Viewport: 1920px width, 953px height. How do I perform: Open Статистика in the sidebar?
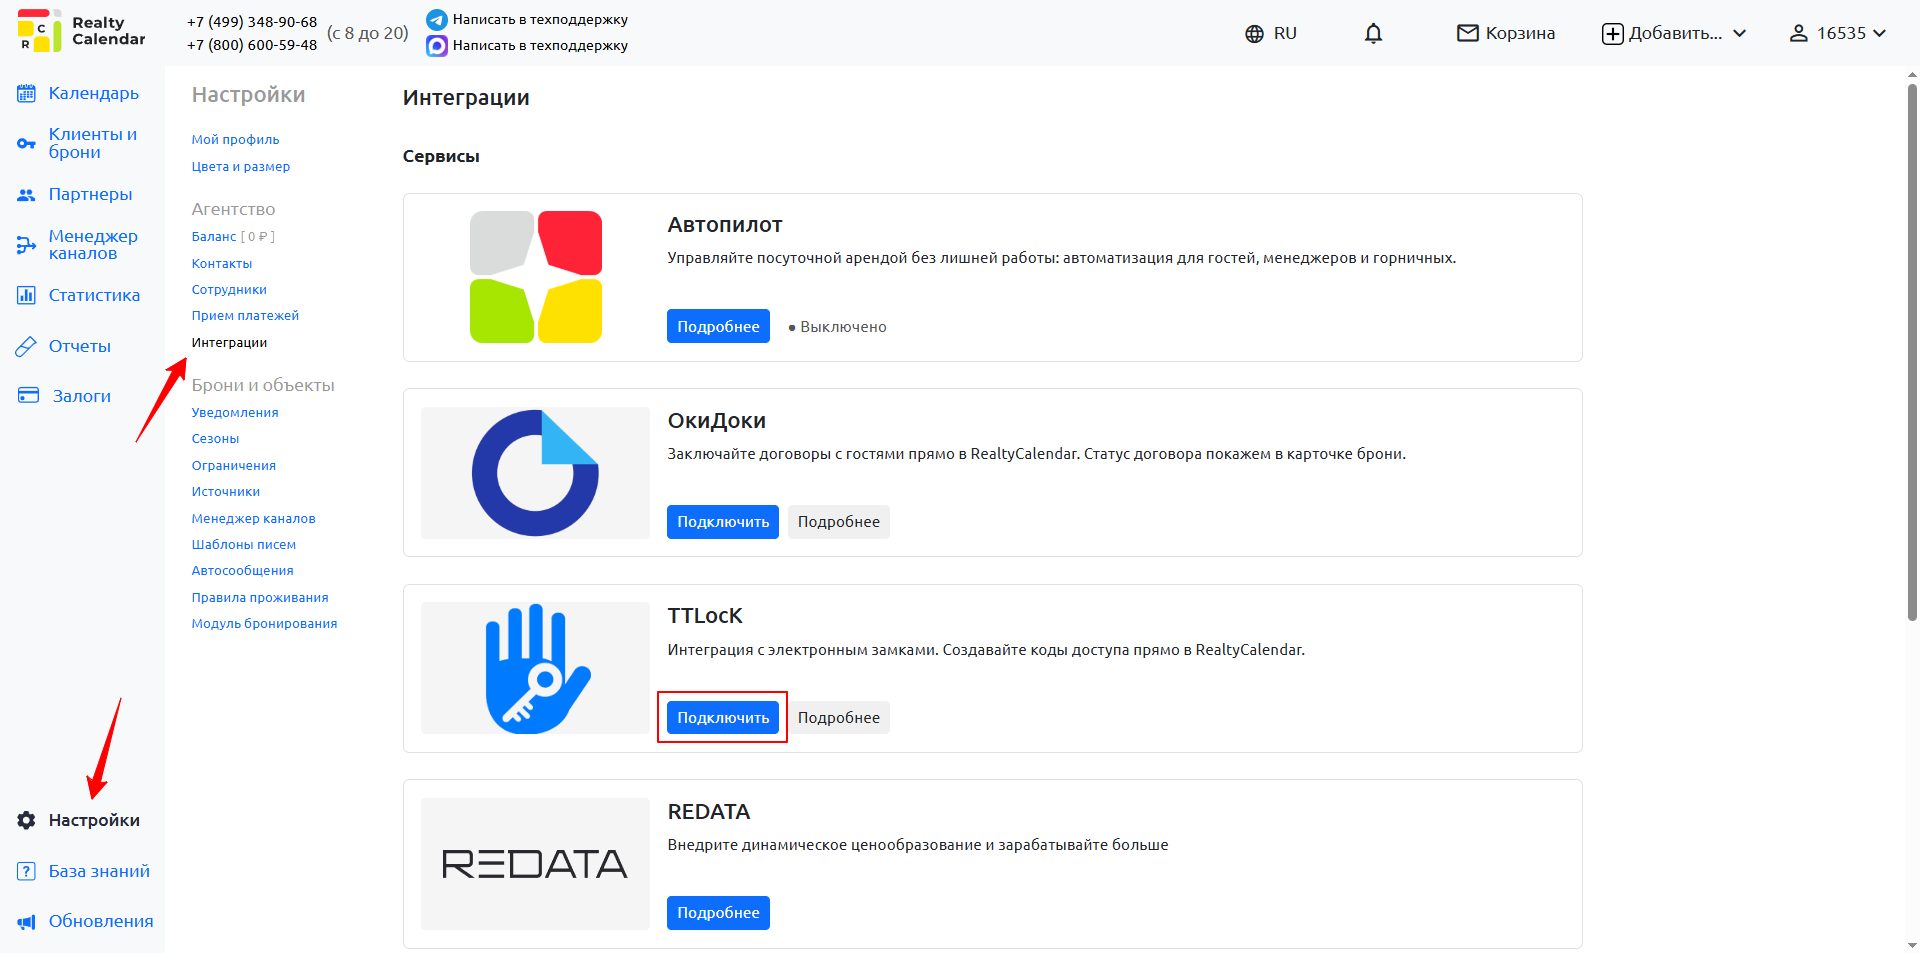94,296
